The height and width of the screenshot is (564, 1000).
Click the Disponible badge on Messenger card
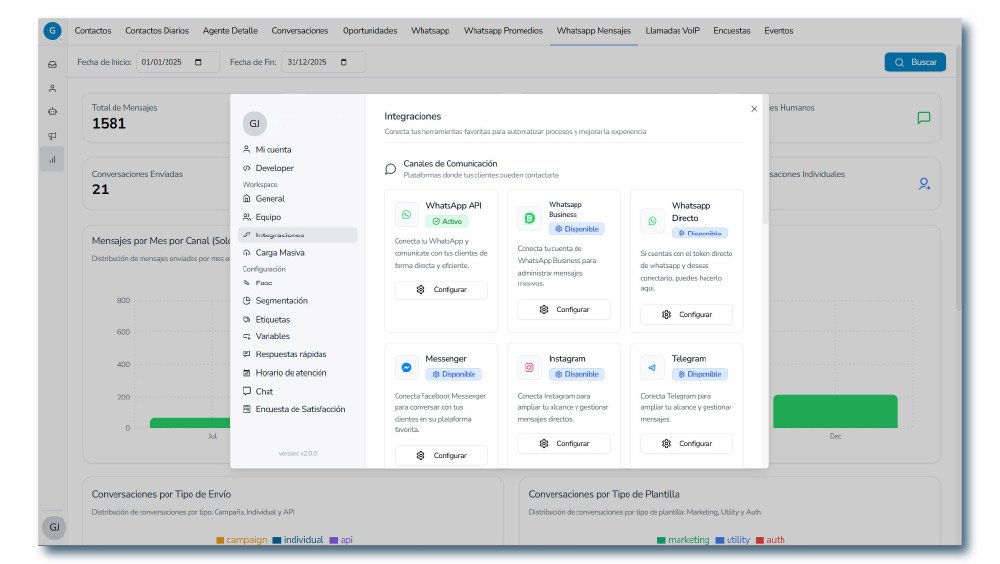click(453, 375)
